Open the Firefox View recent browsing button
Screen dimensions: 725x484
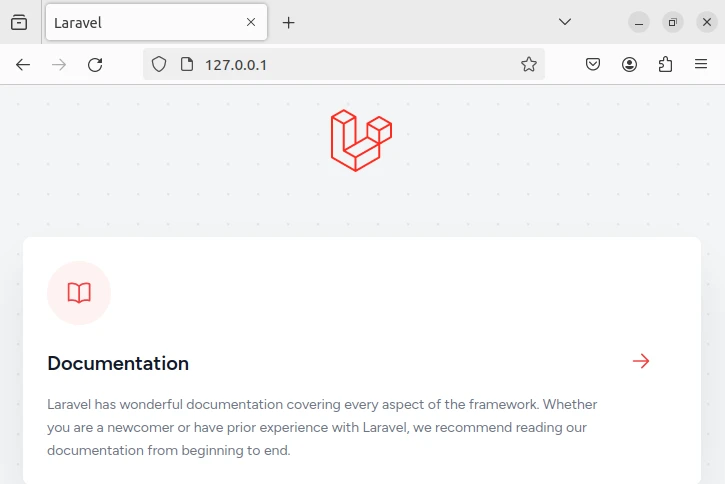pos(19,22)
